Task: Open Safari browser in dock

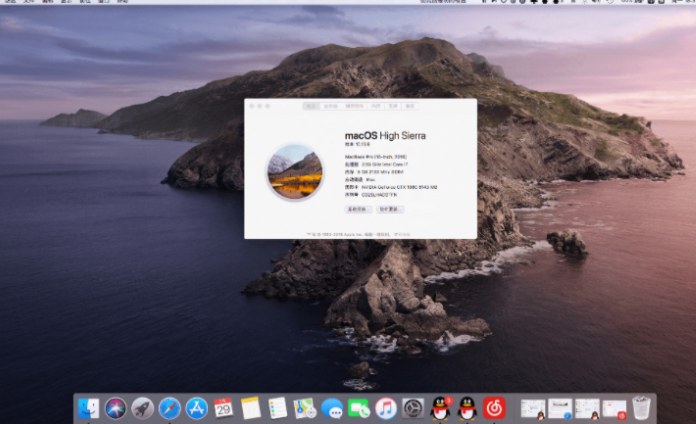Action: tap(170, 408)
